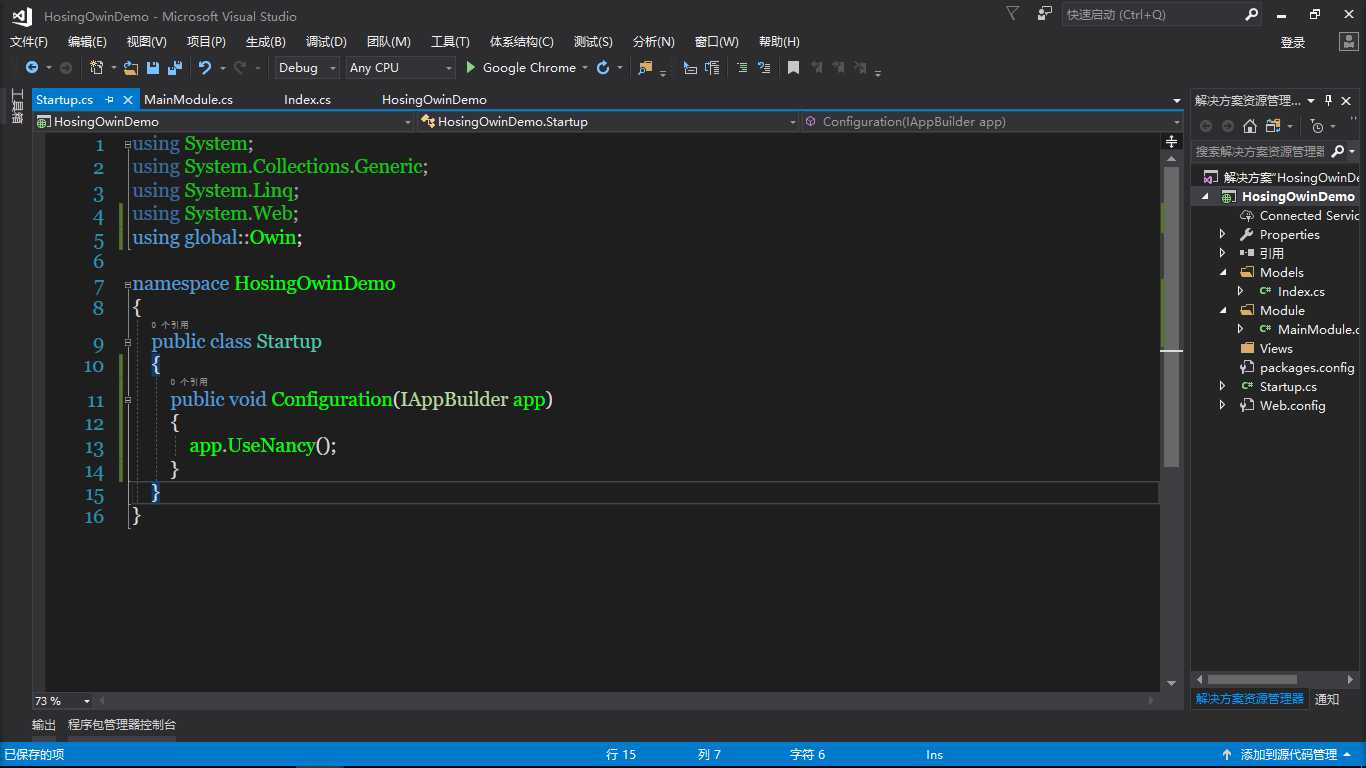This screenshot has height=768, width=1366.
Task: Click the editor split handle above scrollbar
Action: (1171, 142)
